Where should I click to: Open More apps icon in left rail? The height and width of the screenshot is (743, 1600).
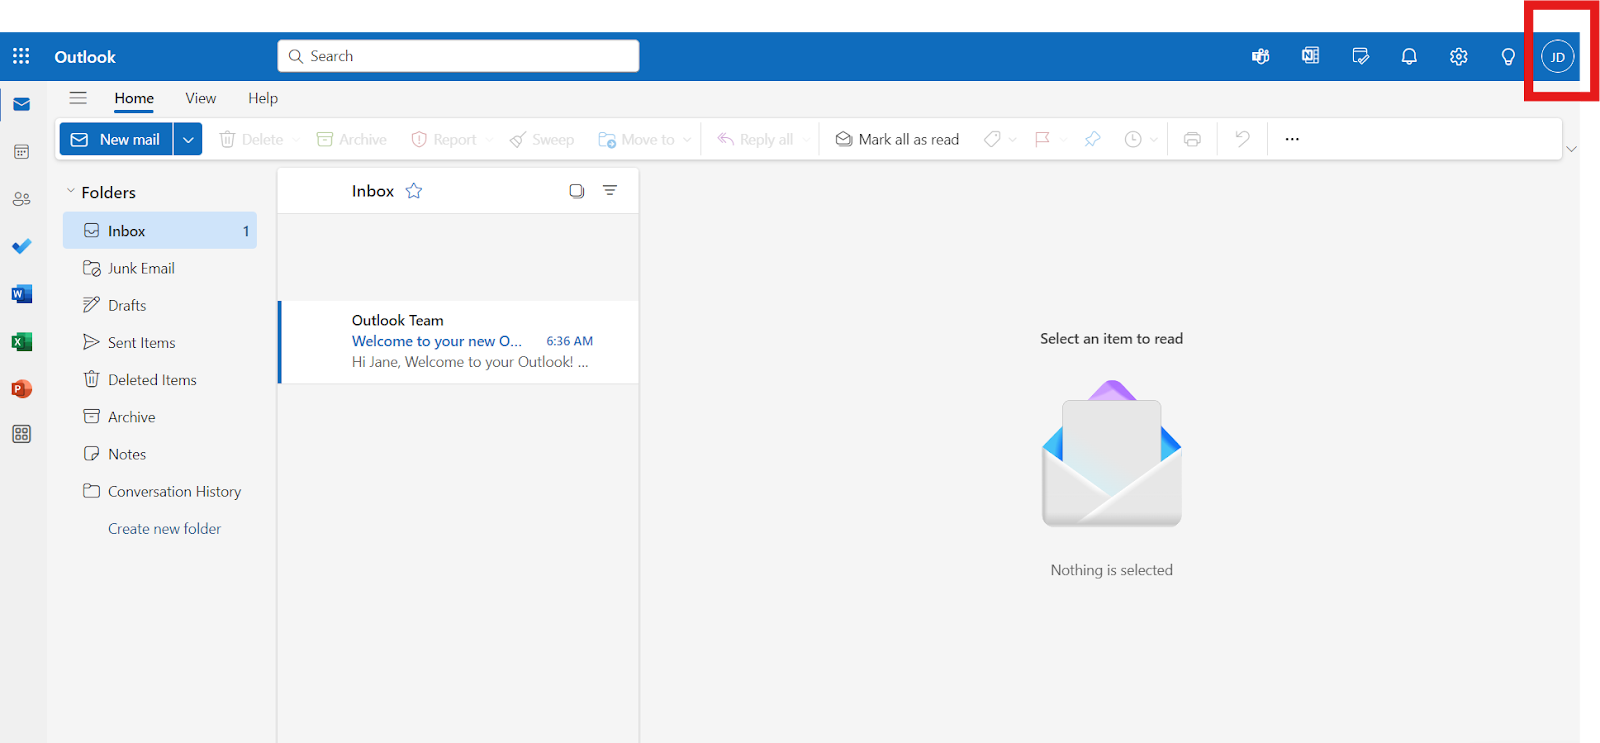click(x=21, y=434)
